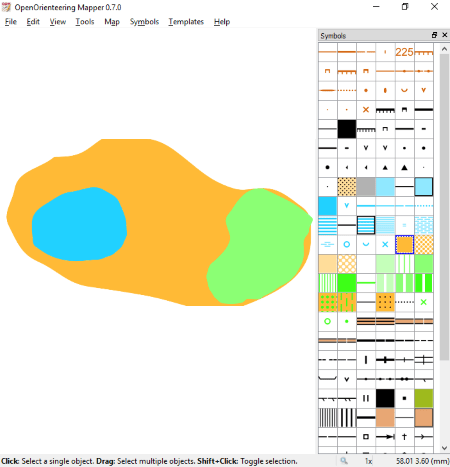Open the Map menu

pos(112,22)
